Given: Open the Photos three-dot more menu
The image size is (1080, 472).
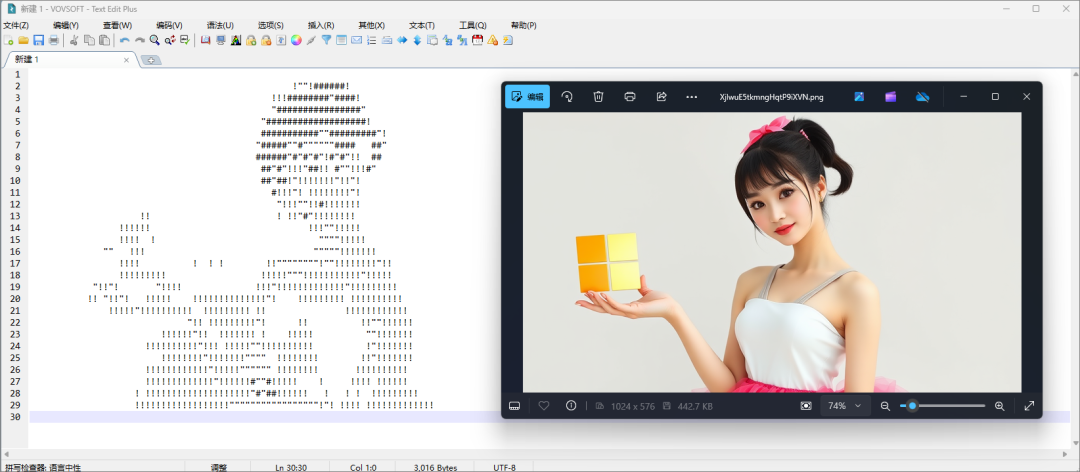Looking at the screenshot, I should pyautogui.click(x=692, y=96).
